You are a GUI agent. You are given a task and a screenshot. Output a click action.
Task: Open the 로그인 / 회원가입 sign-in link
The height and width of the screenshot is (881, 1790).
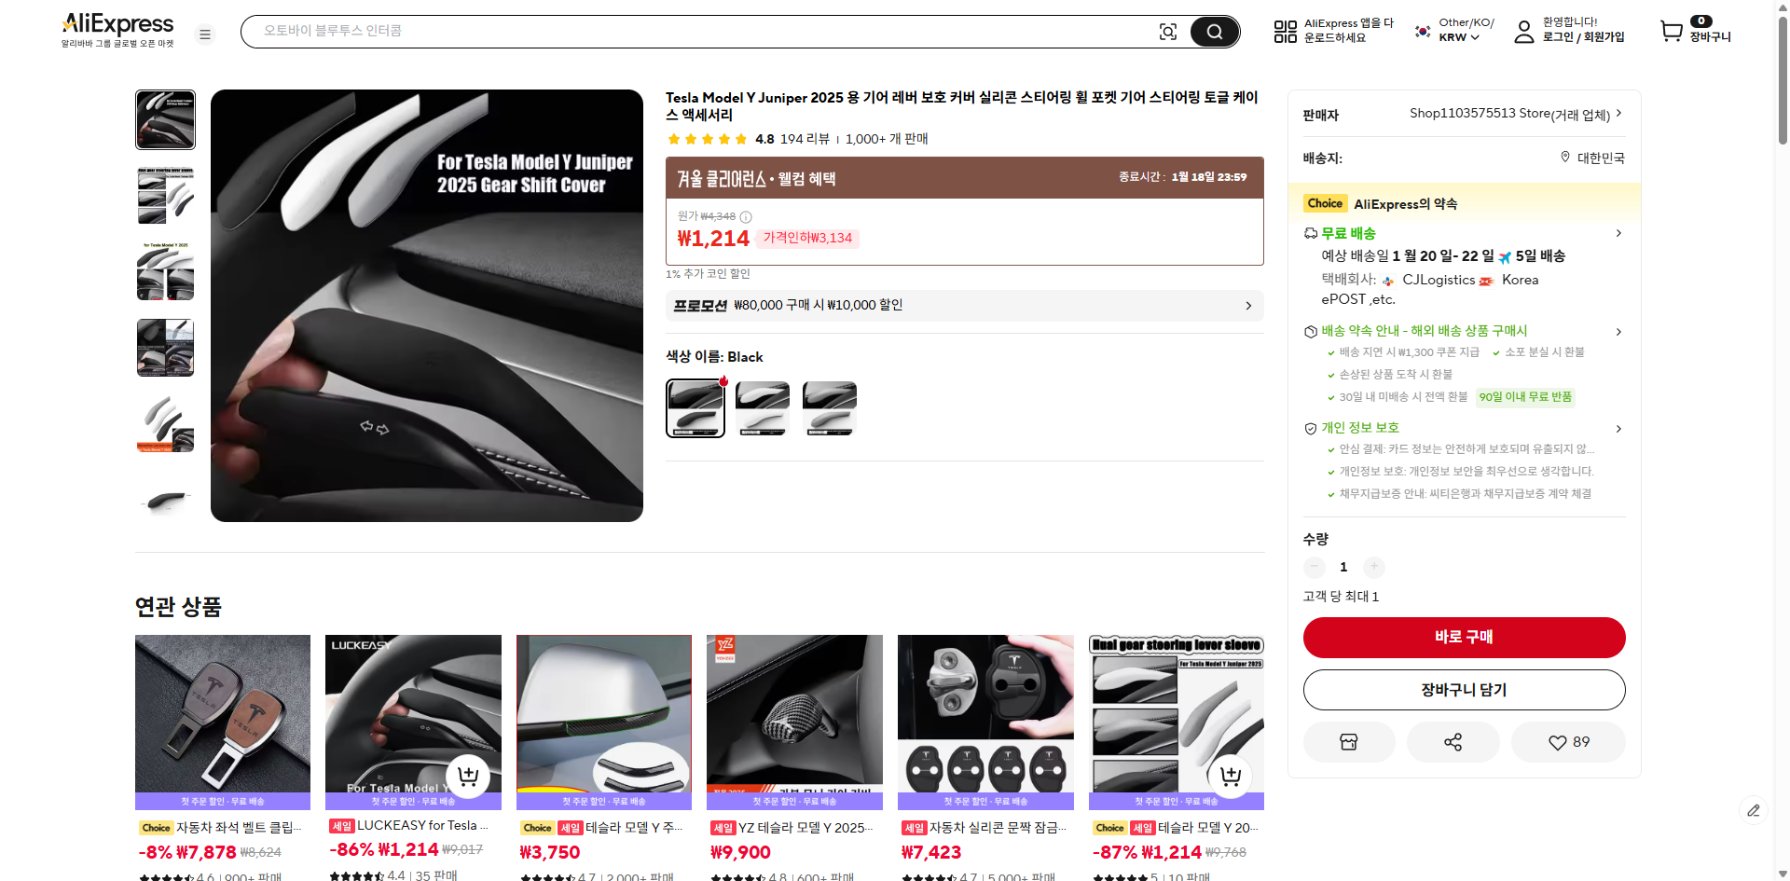[1583, 37]
